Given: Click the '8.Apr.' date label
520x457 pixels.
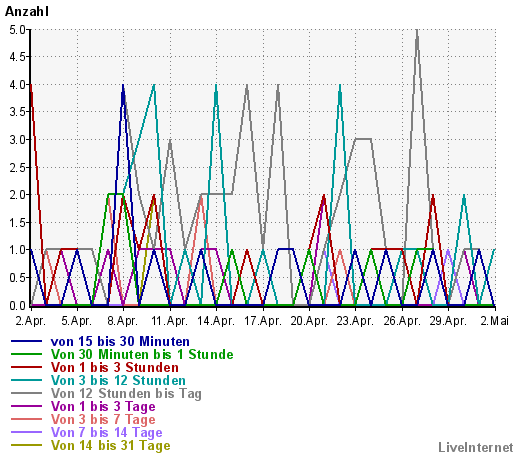Looking at the screenshot, I should 123,321.
